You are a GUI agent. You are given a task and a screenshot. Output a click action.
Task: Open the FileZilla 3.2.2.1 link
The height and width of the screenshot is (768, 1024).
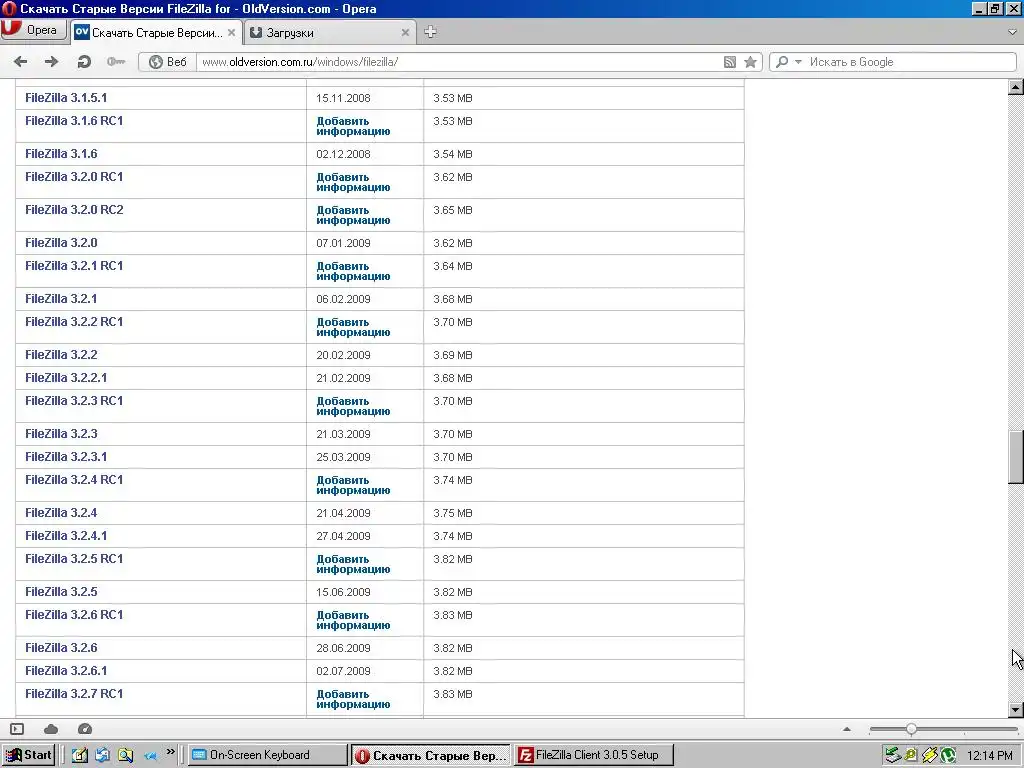click(66, 377)
